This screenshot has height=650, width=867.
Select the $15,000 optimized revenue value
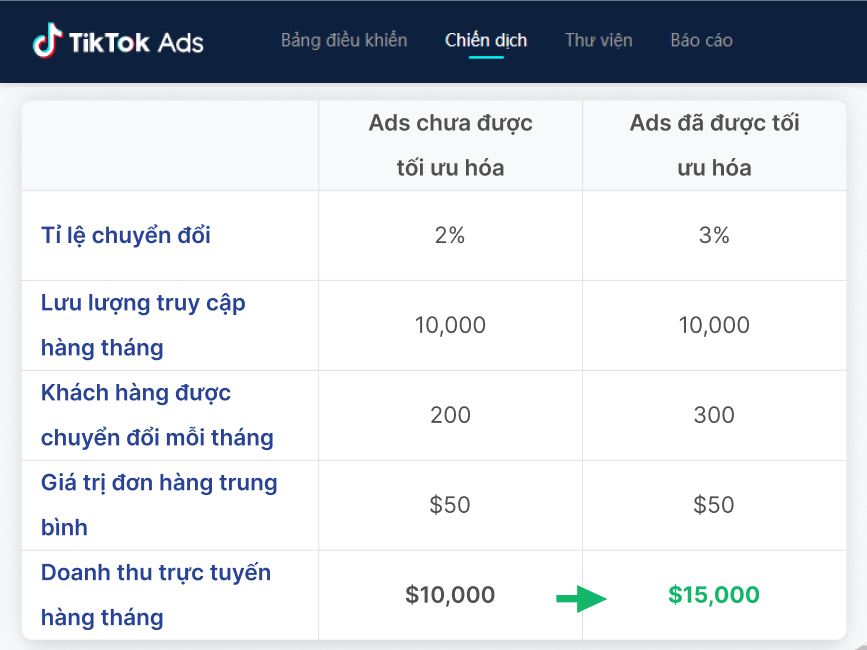(x=714, y=595)
